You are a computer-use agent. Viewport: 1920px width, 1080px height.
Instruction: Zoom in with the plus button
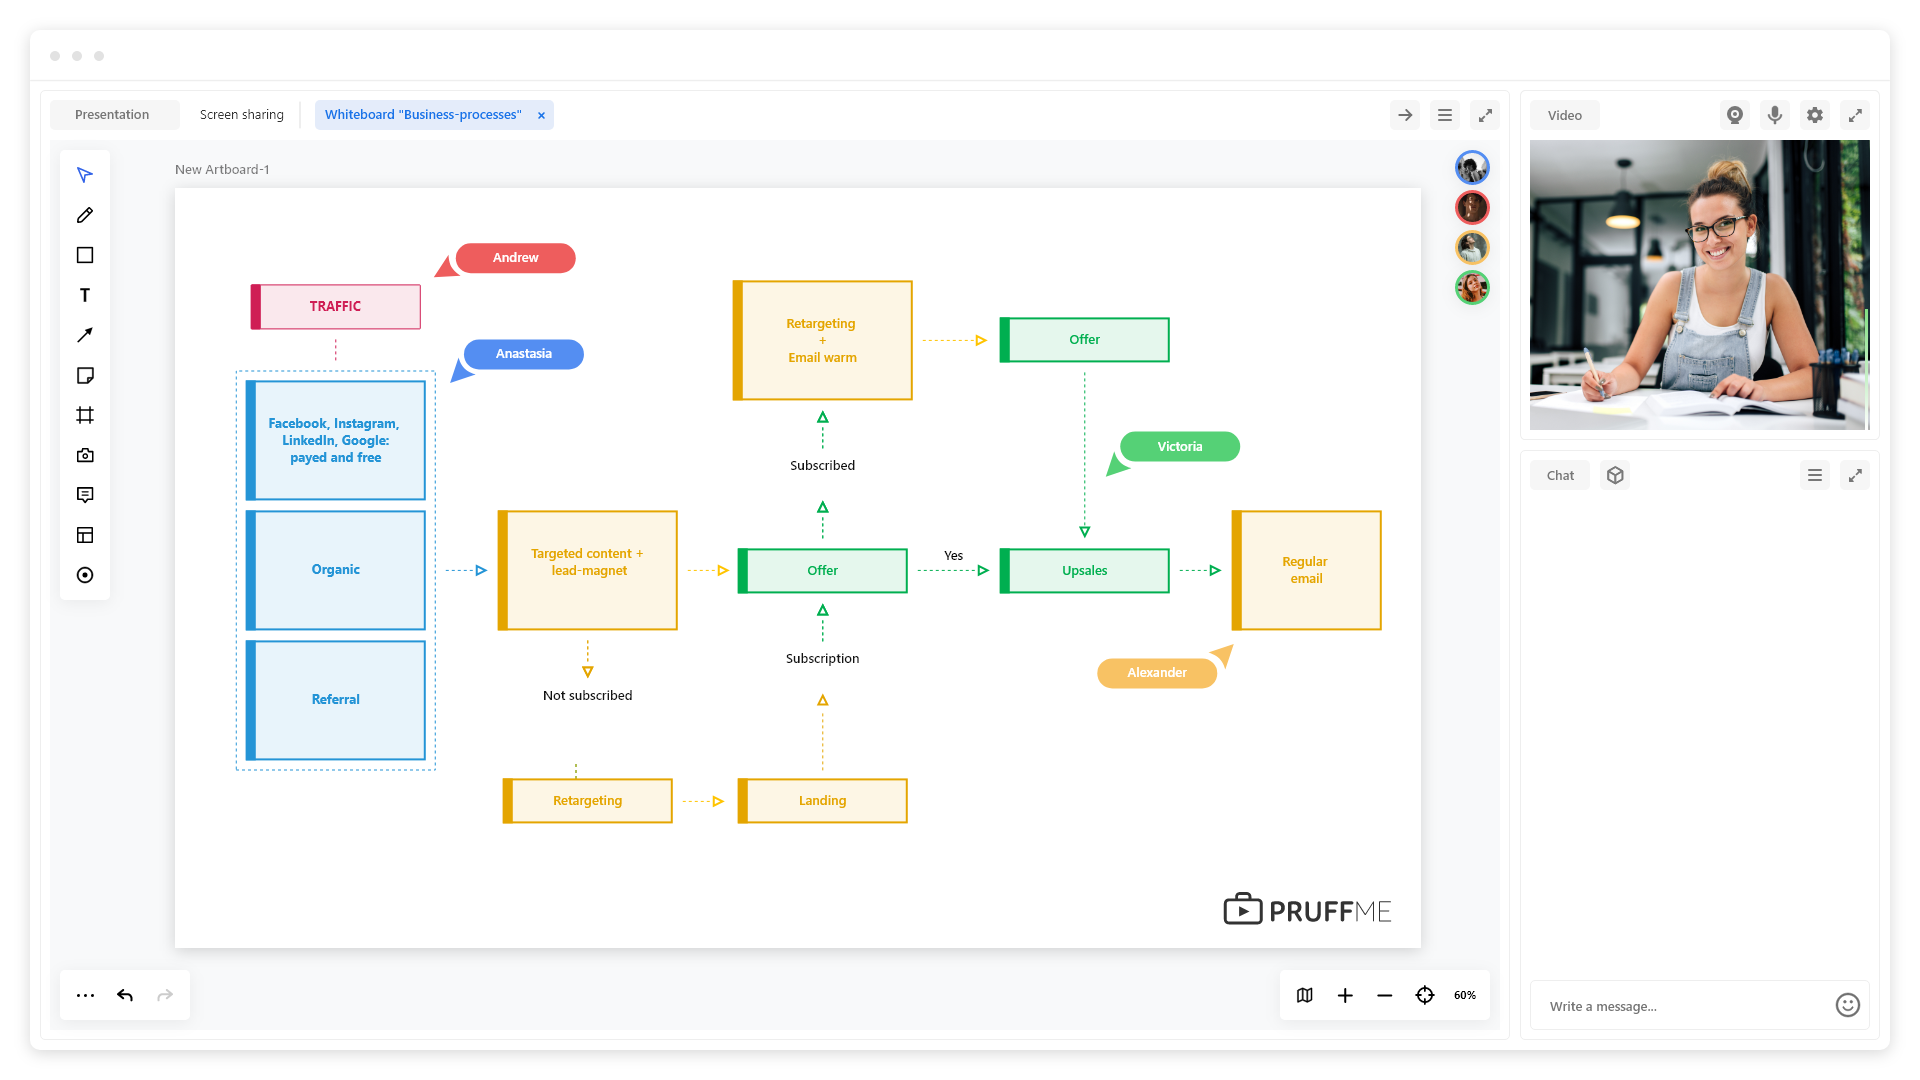click(1345, 995)
